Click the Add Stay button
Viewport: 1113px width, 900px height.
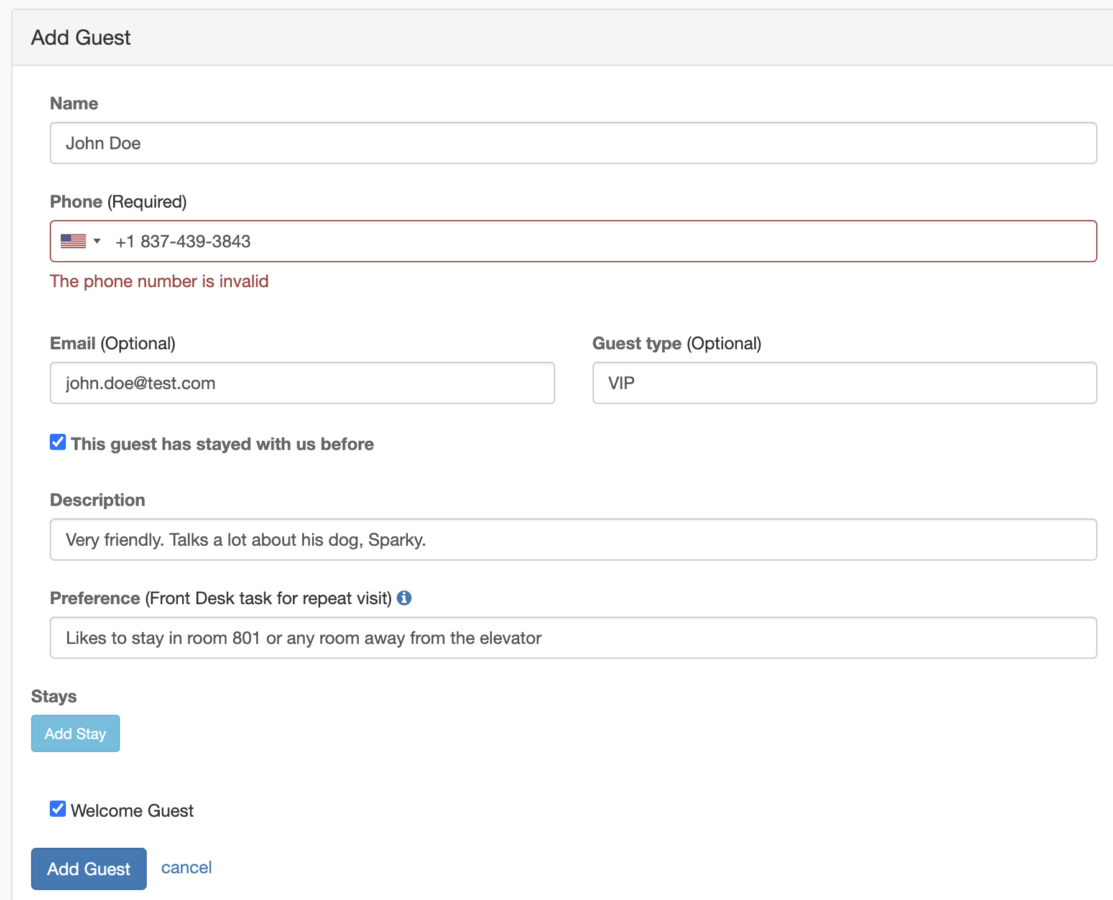(75, 733)
